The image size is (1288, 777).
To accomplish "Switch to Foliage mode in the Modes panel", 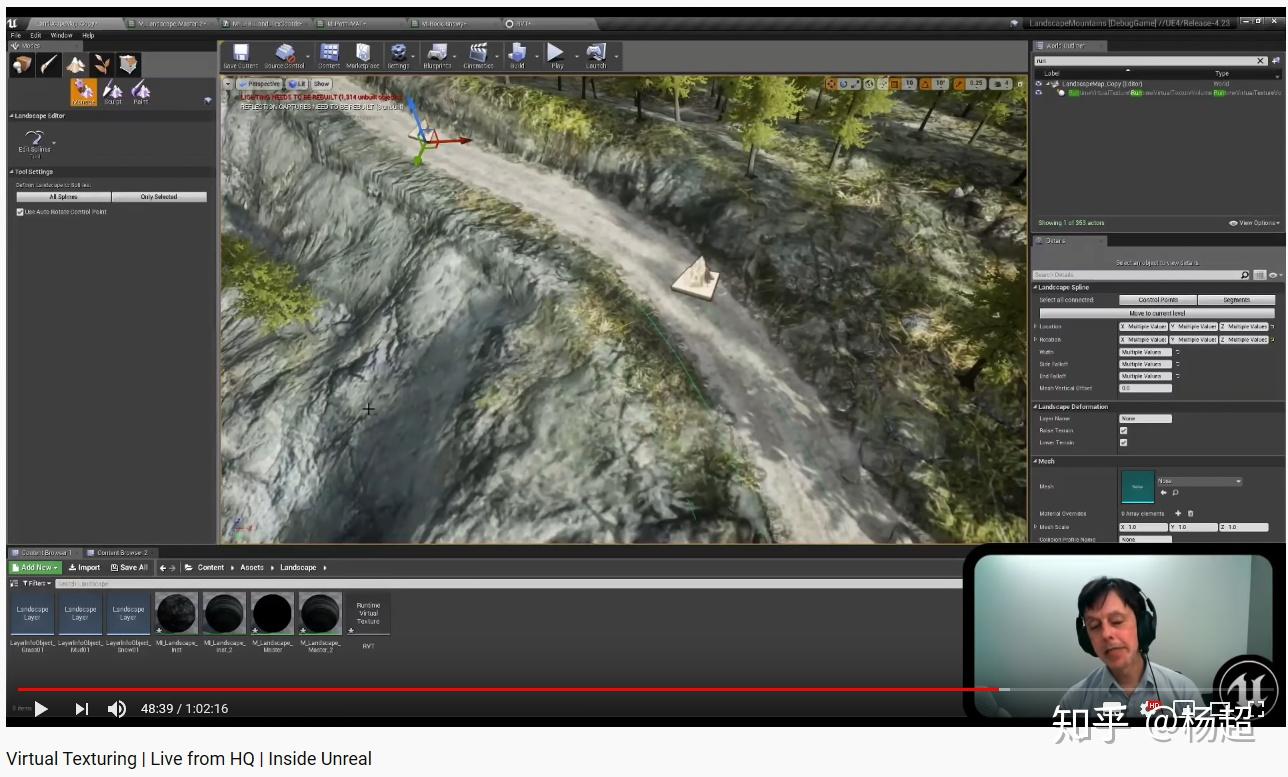I will click(x=102, y=64).
